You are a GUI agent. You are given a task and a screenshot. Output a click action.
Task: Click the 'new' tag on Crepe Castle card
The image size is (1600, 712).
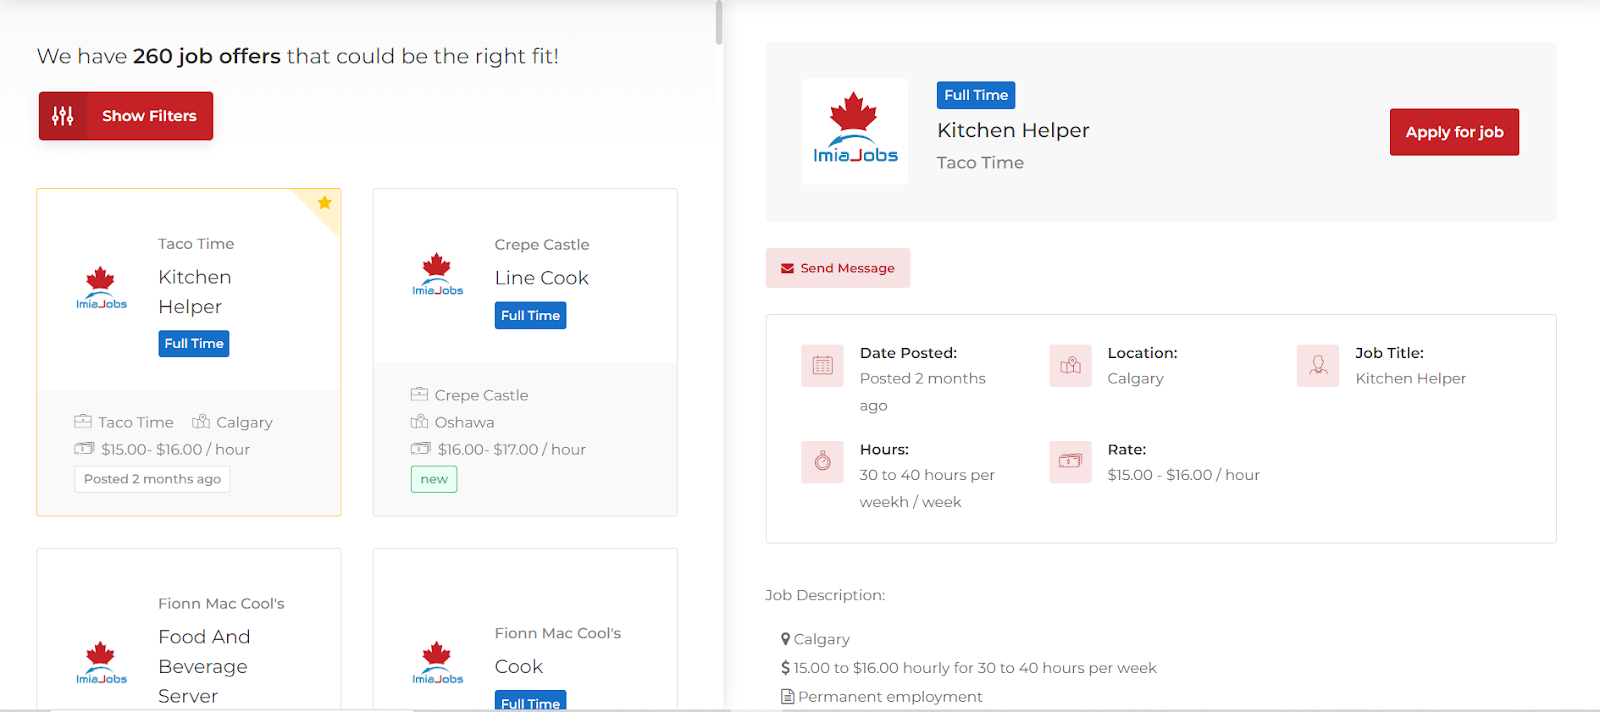(x=434, y=480)
